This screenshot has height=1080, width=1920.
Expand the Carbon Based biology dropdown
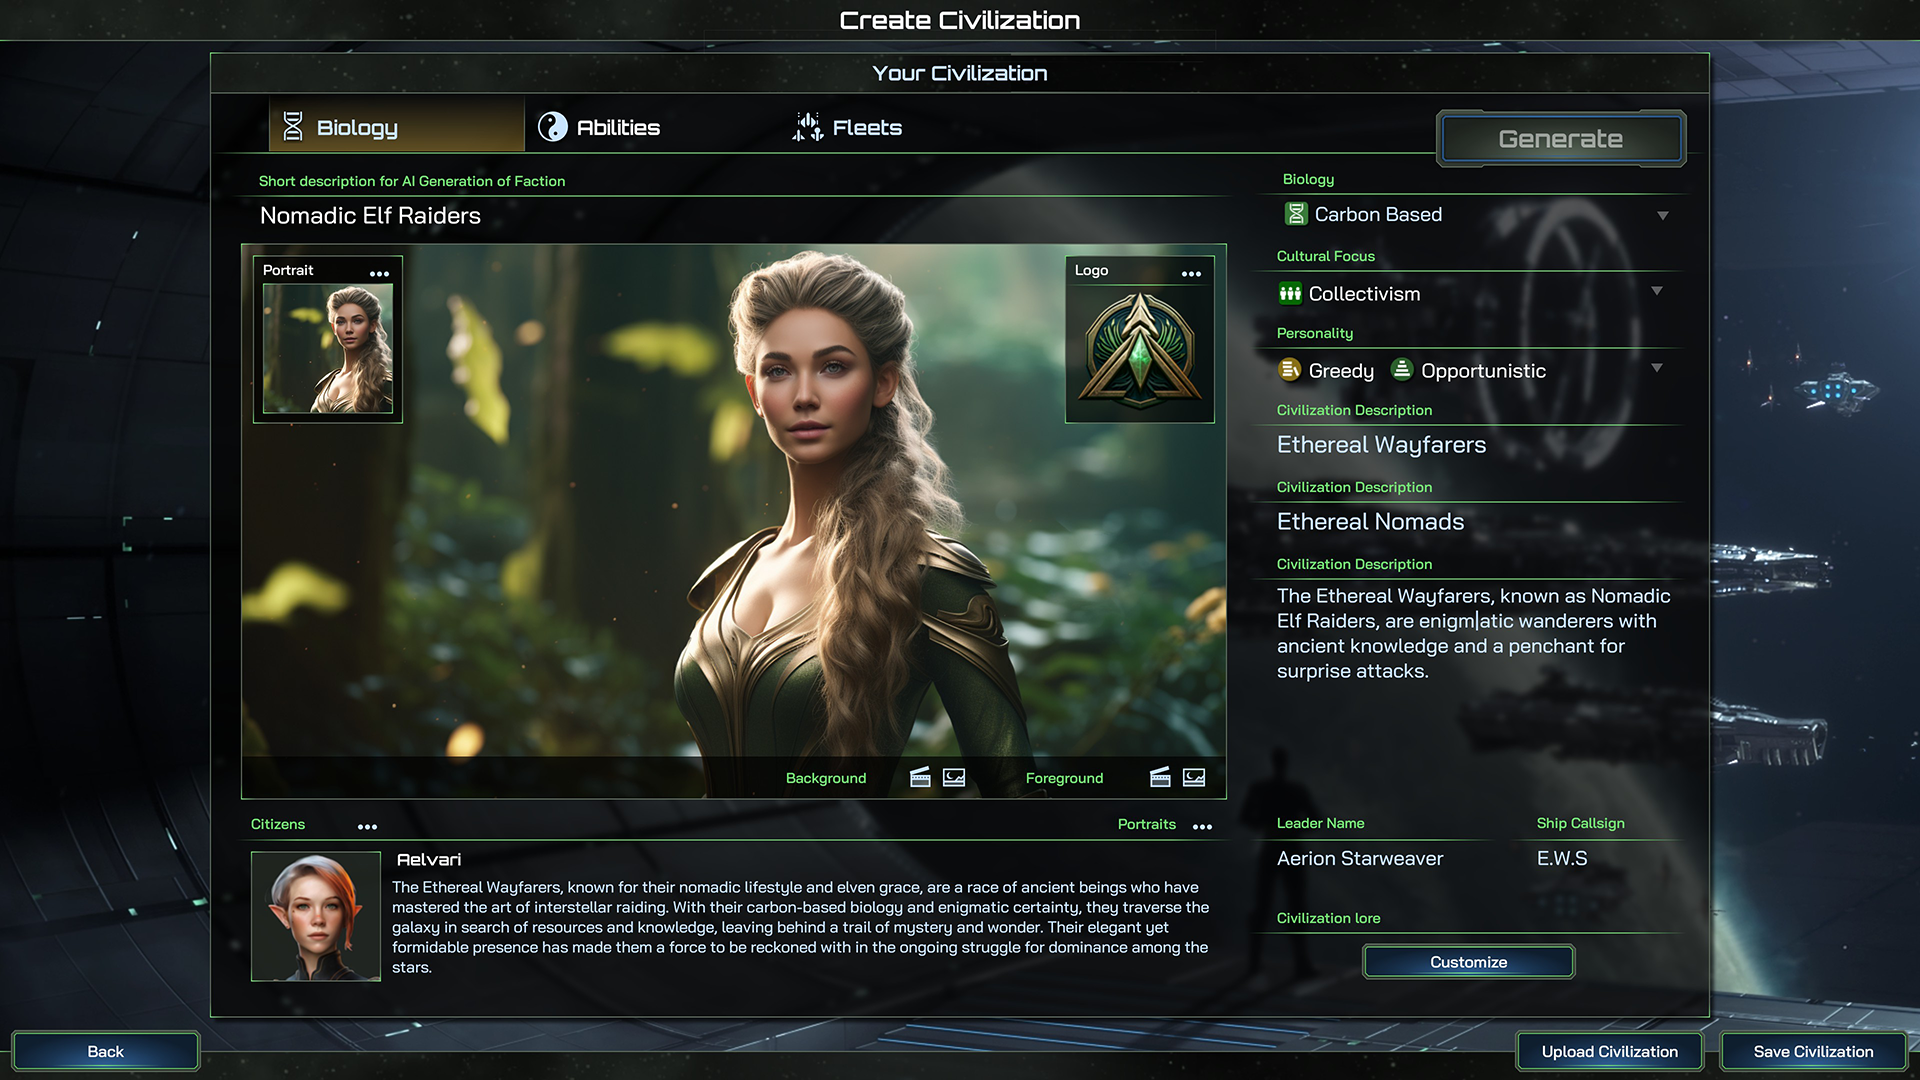1662,215
